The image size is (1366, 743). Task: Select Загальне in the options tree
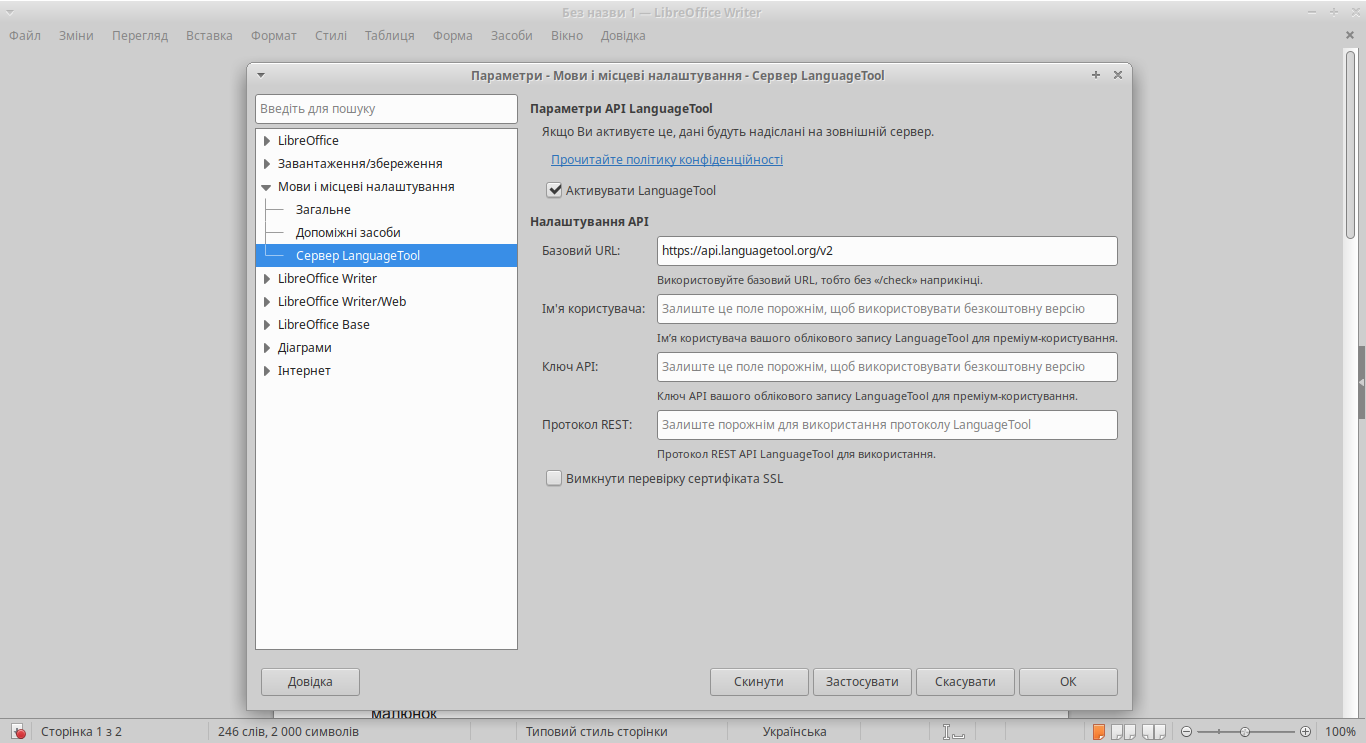click(x=323, y=210)
